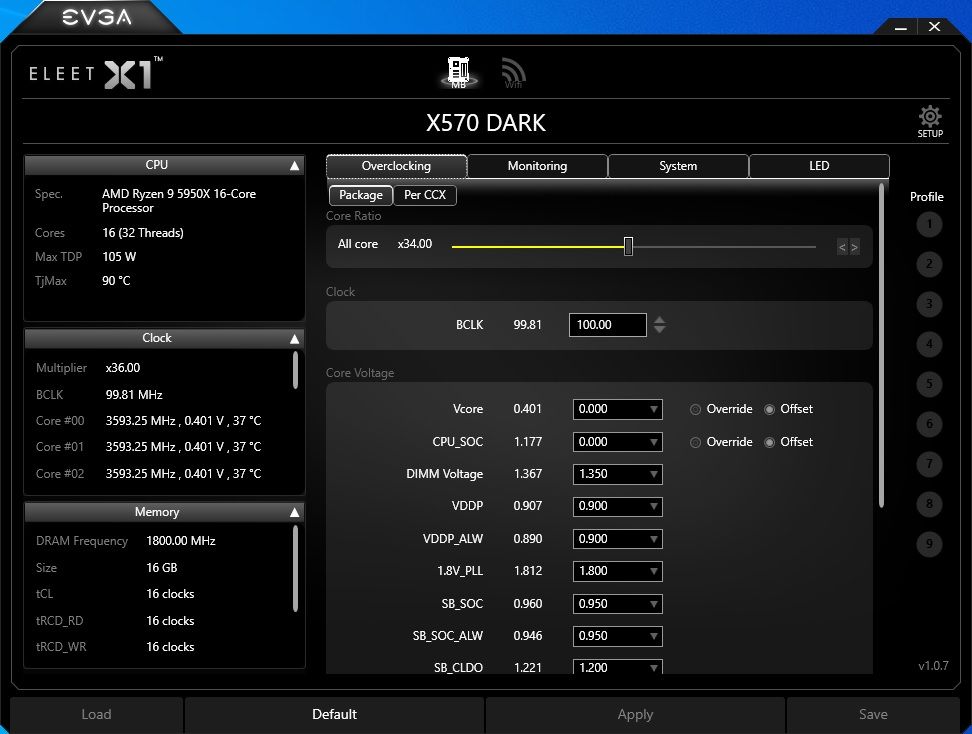Click the Save button
The image size is (972, 734).
(x=873, y=714)
